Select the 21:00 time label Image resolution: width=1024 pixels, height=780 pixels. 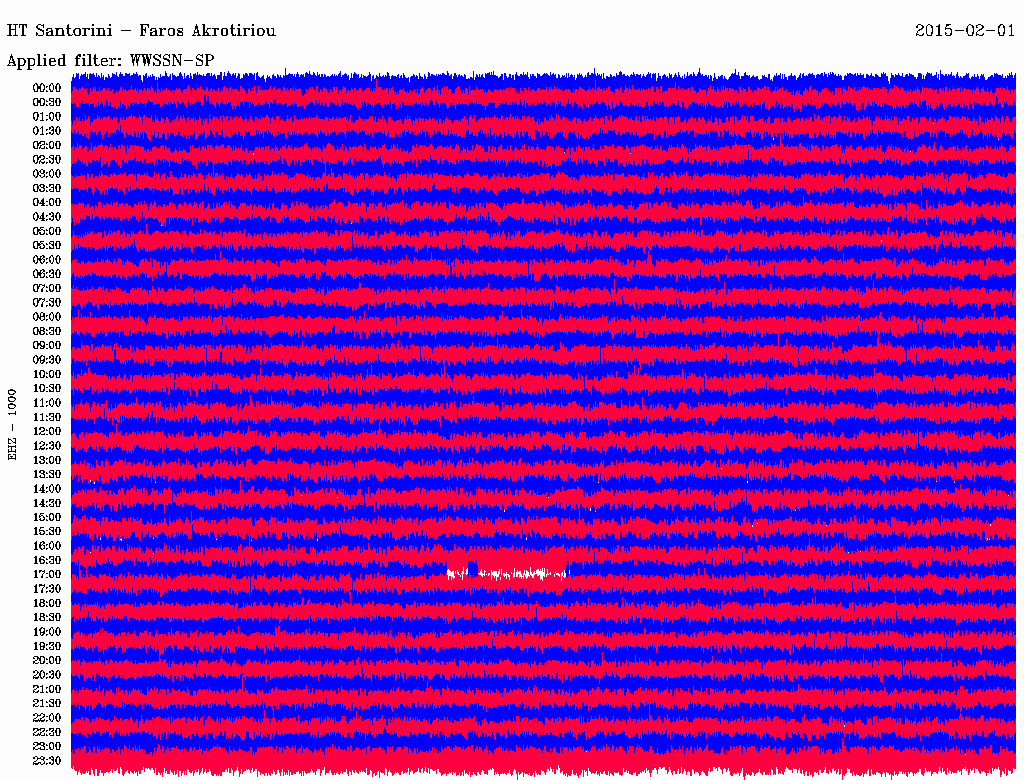coord(47,689)
